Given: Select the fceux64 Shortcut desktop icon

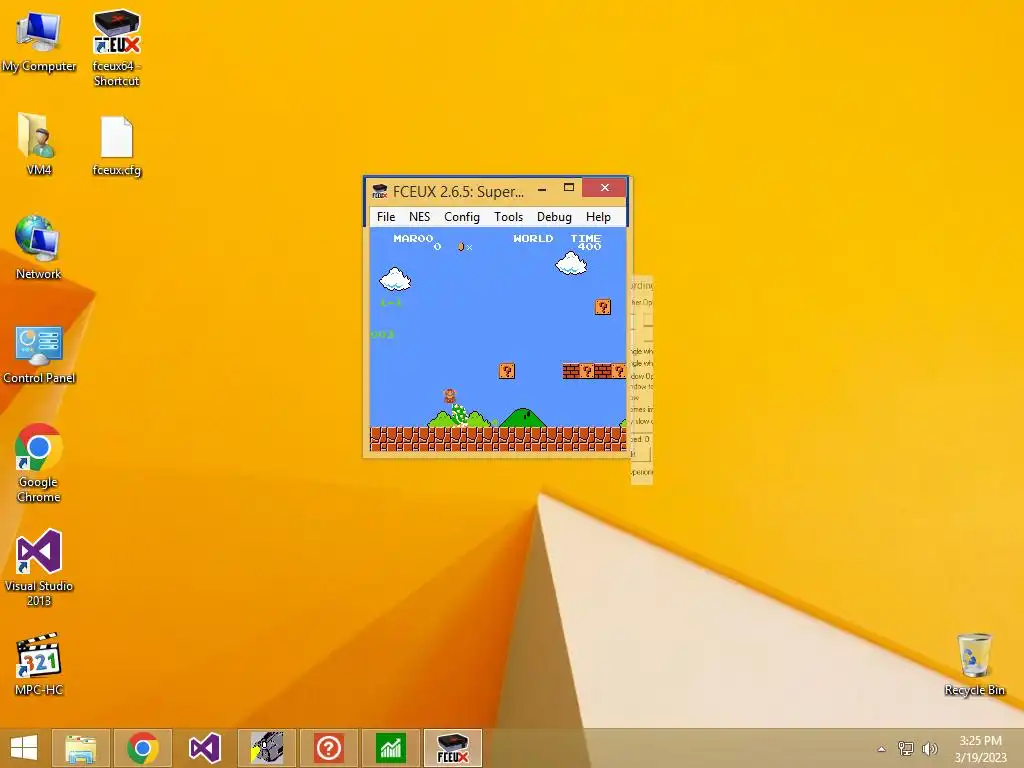Looking at the screenshot, I should point(116,48).
